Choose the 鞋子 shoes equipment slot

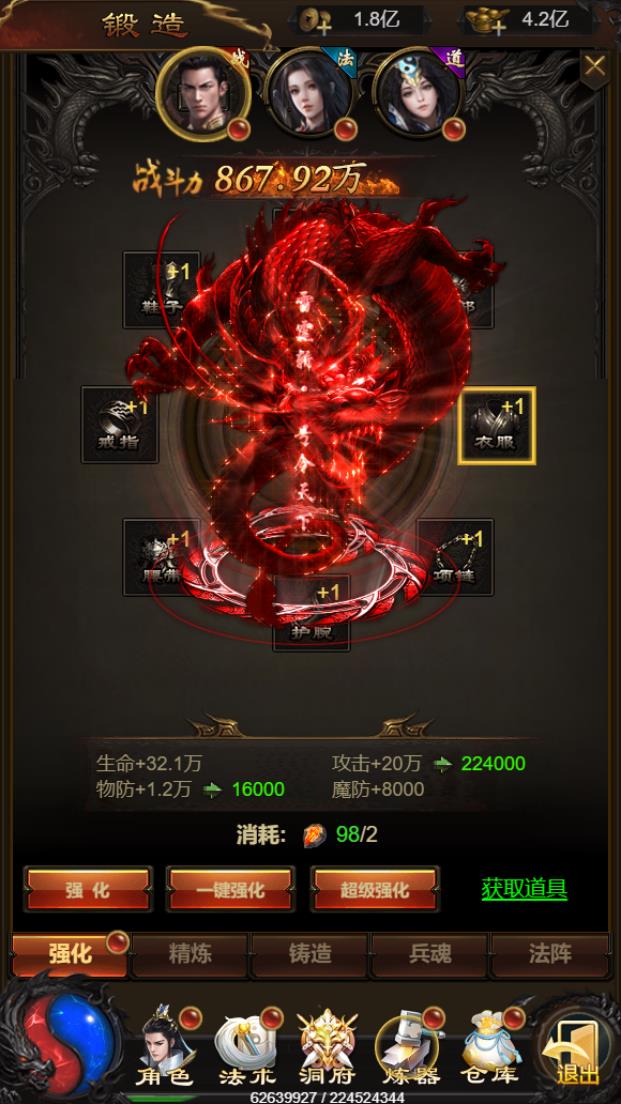(161, 290)
